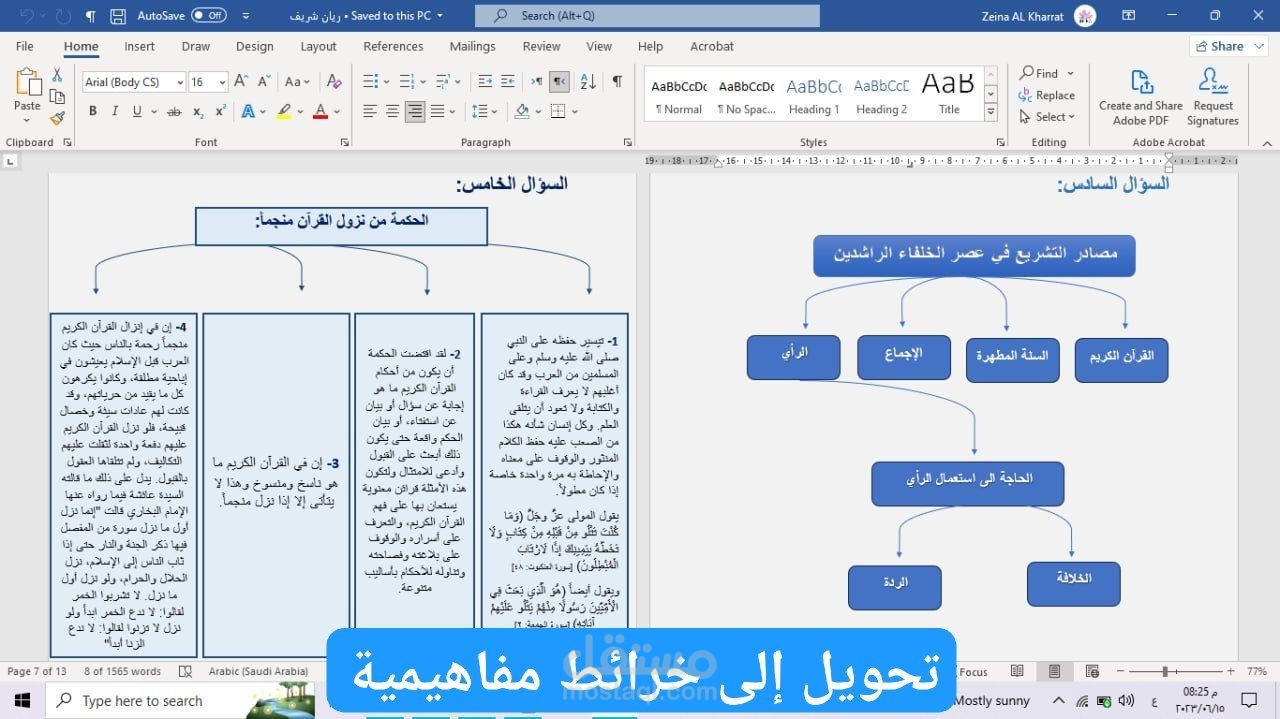The image size is (1280, 719).
Task: Select the Format Painter tool
Action: tap(57, 118)
